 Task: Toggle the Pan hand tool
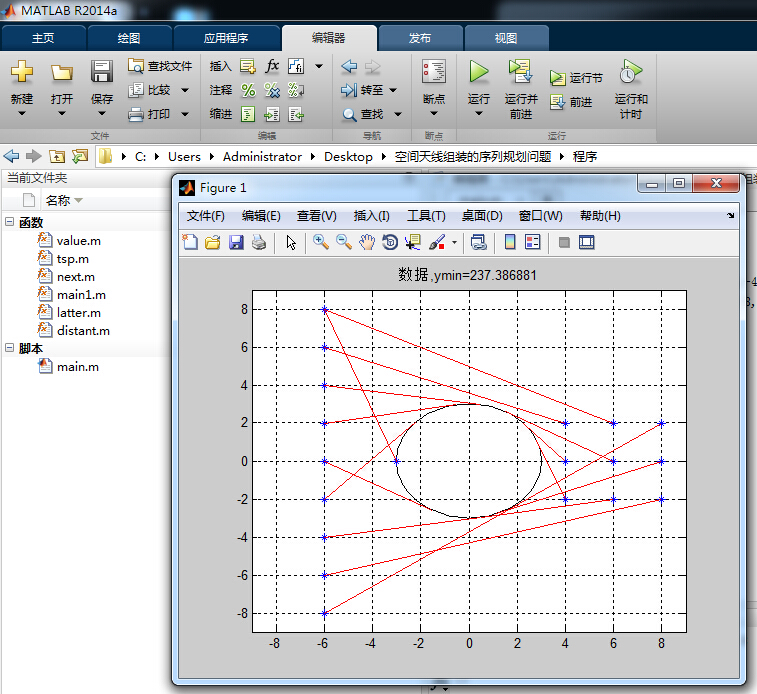[x=367, y=242]
